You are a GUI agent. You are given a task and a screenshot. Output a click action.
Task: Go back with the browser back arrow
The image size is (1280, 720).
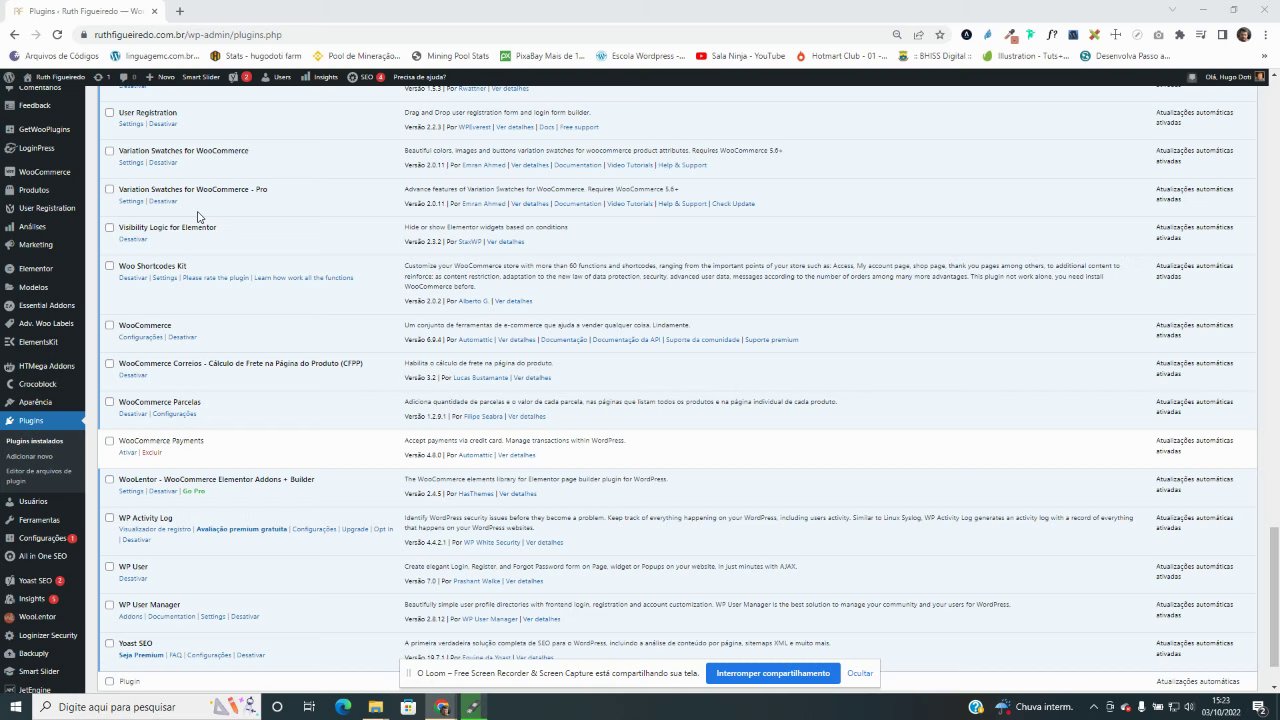pos(14,34)
